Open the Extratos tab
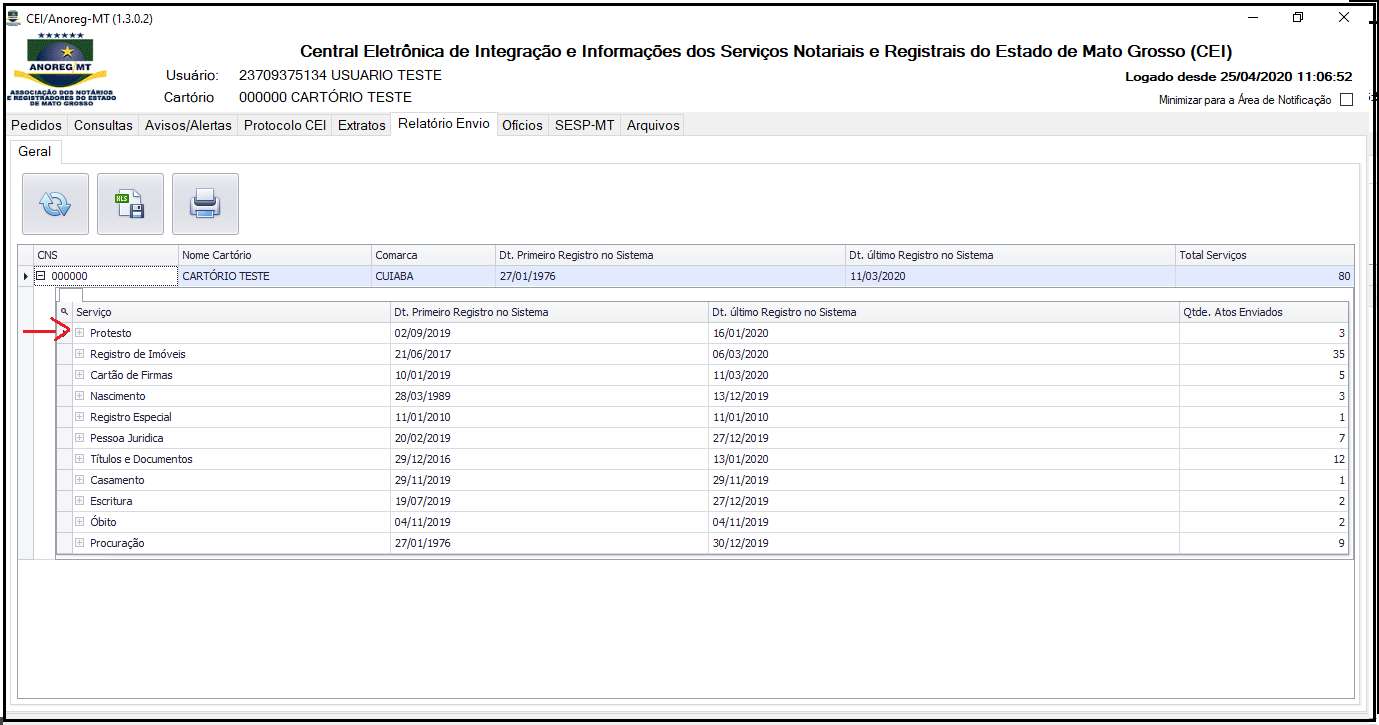 tap(361, 125)
